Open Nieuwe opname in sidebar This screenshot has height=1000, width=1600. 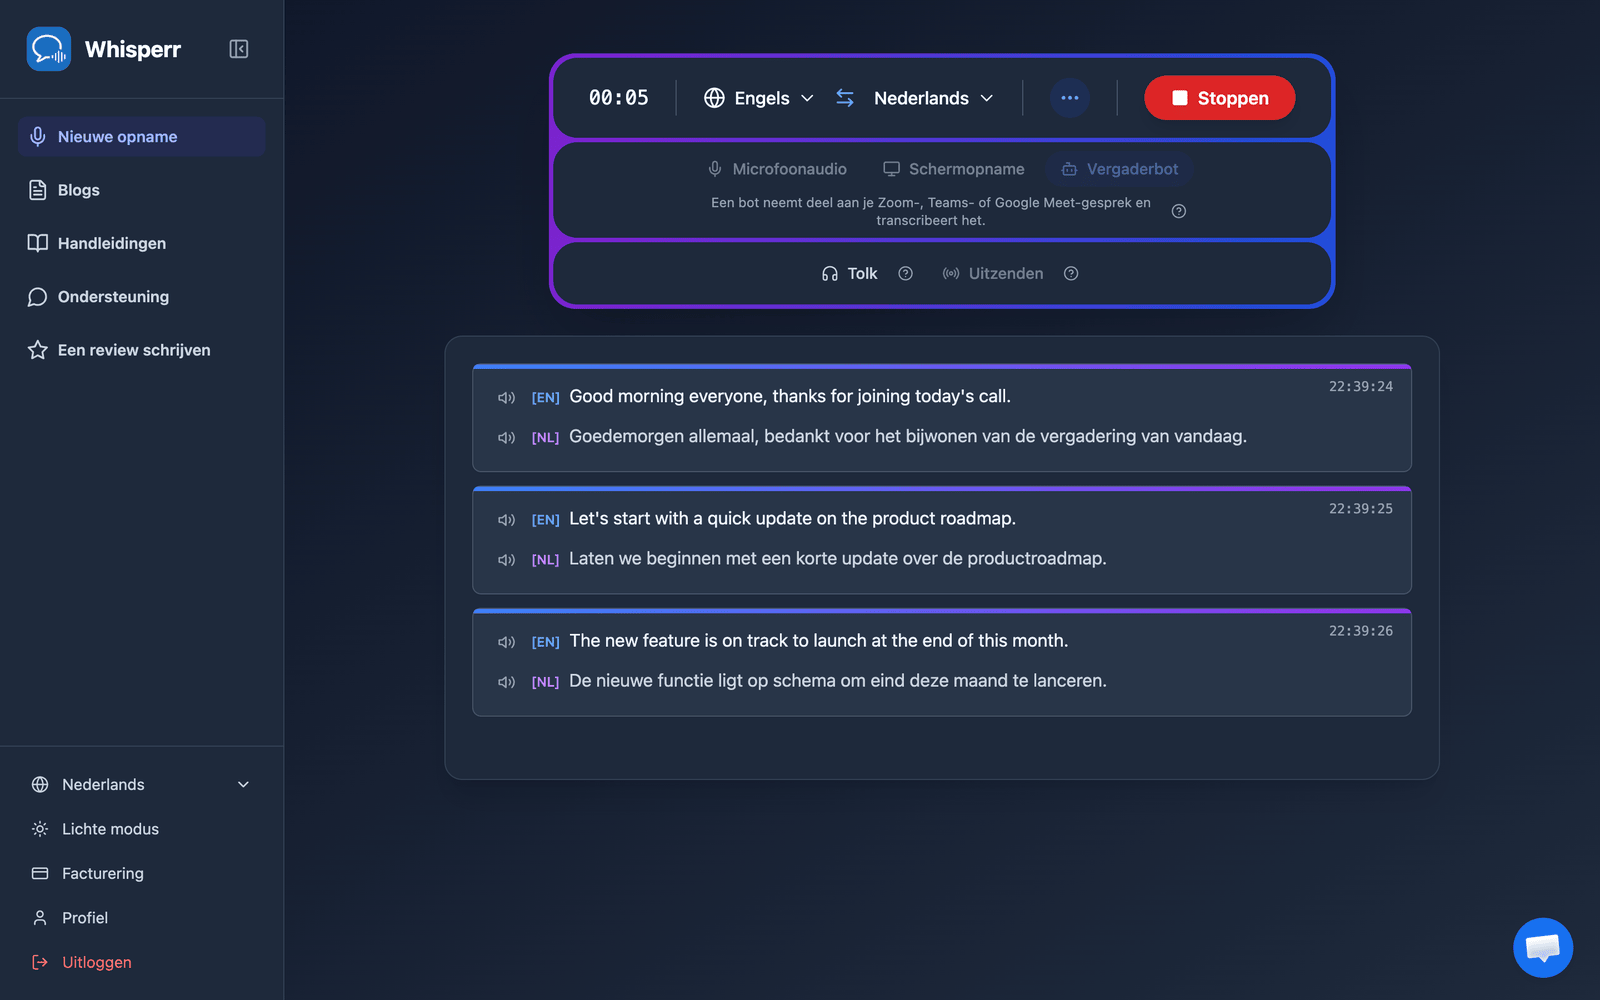[141, 137]
